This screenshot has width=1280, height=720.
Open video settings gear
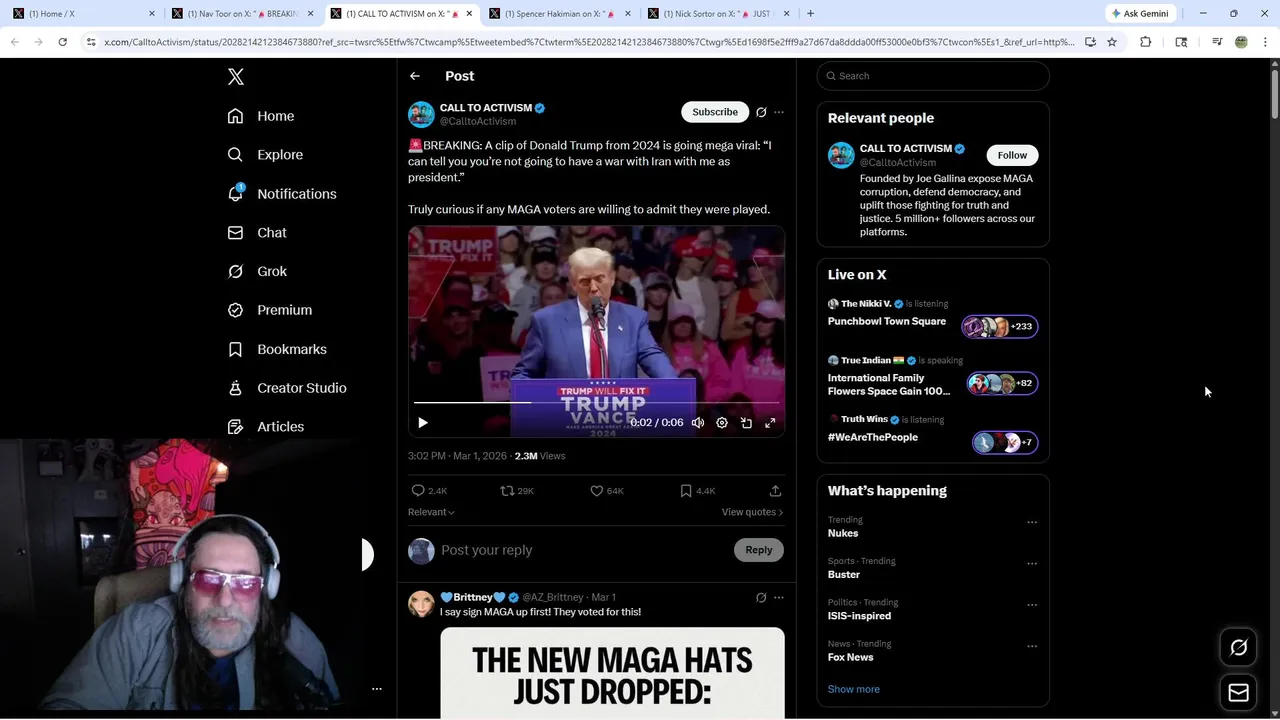pyautogui.click(x=722, y=423)
